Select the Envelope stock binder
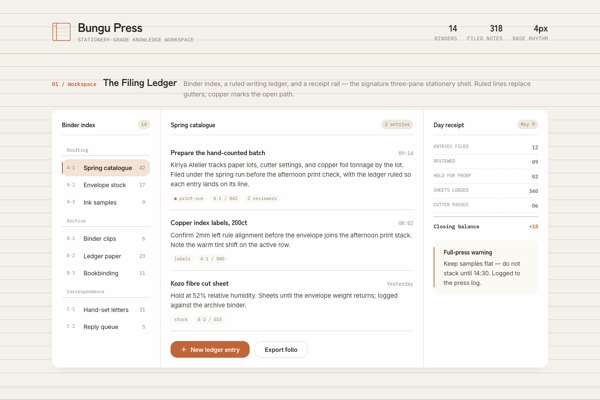600x400 pixels. tap(106, 185)
